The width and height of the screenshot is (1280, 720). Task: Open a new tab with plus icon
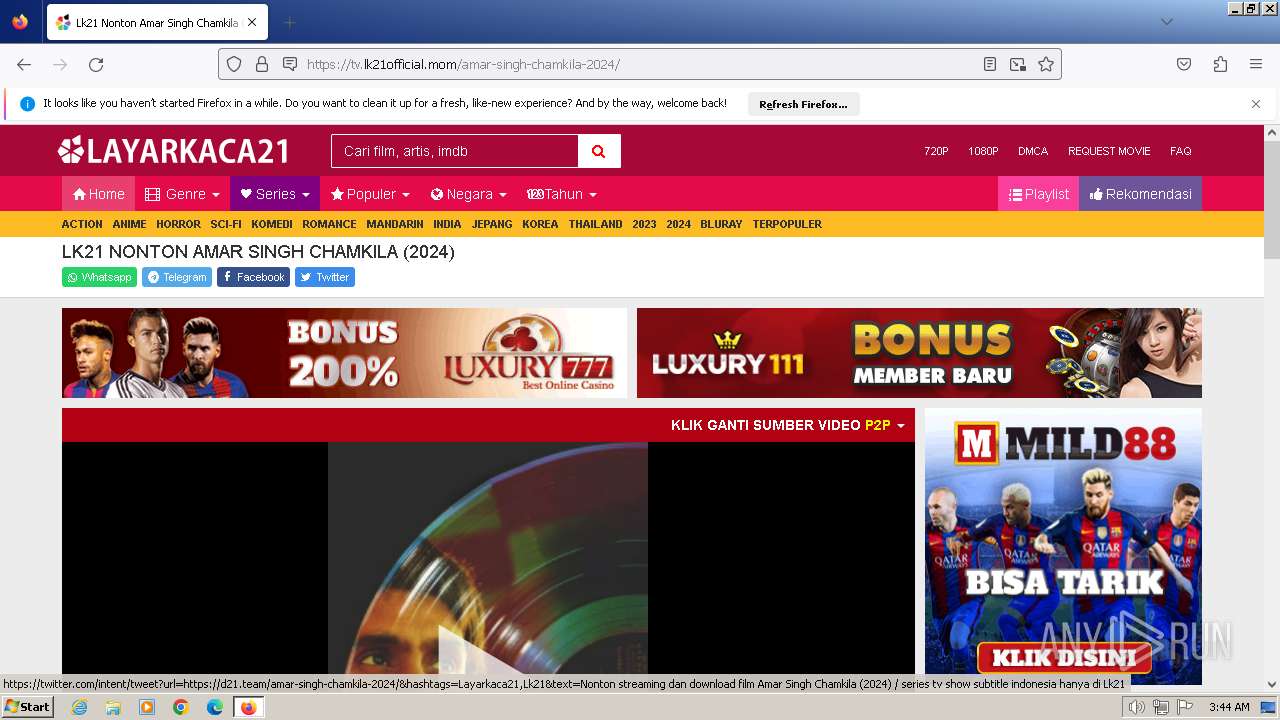pyautogui.click(x=290, y=22)
